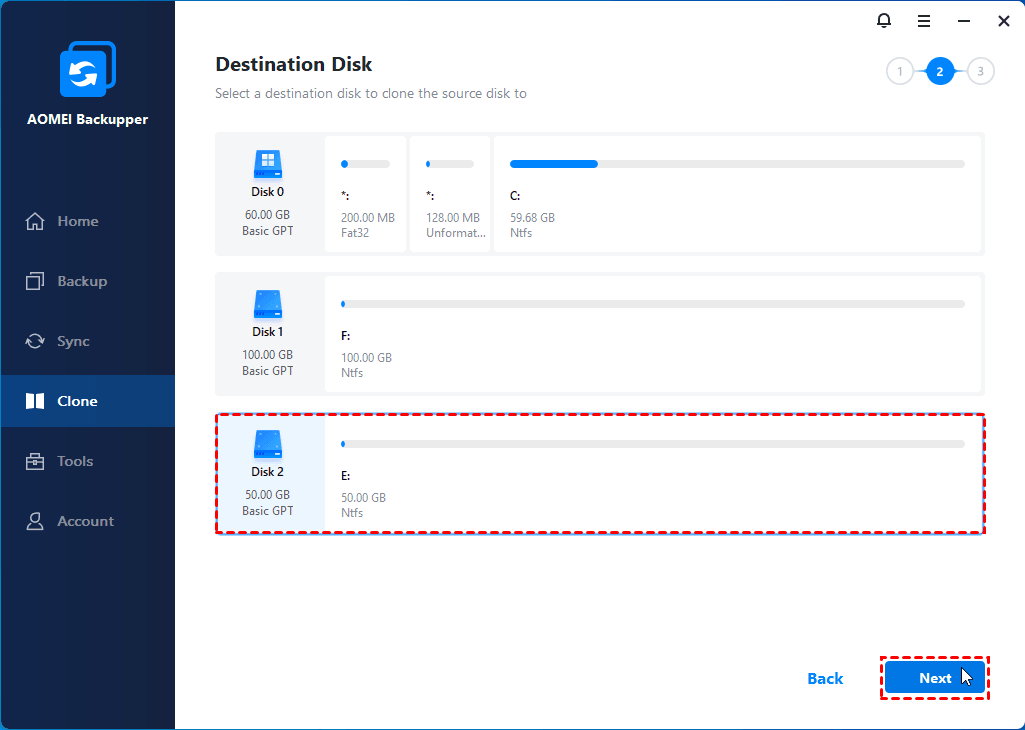Click the AOMEI Backupper logo icon
Screen dimensions: 1025x730
coord(87,70)
